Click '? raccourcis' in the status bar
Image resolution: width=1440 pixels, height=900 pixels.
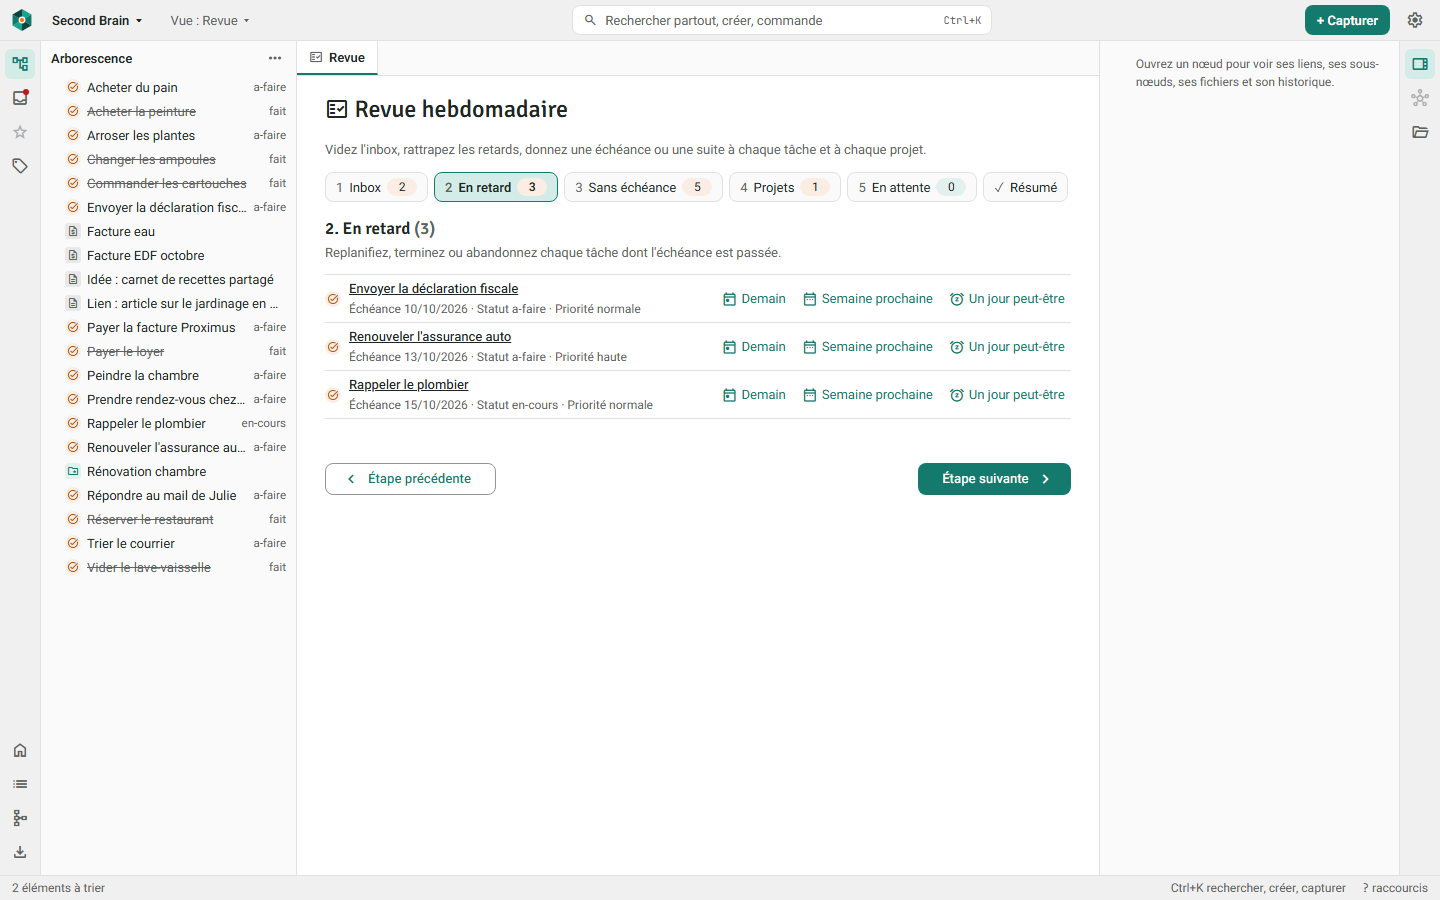coord(1395,888)
